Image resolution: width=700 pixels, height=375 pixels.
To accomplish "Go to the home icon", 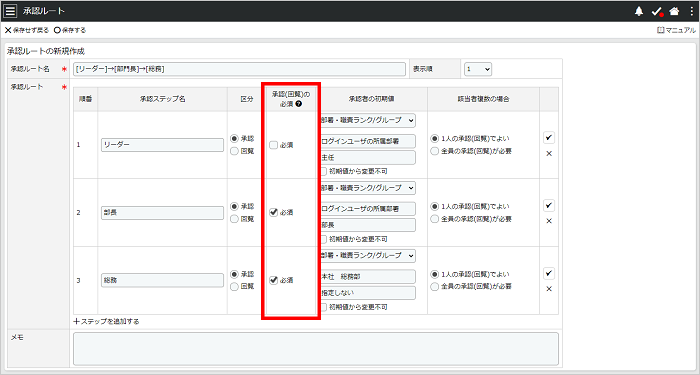I will pos(675,12).
